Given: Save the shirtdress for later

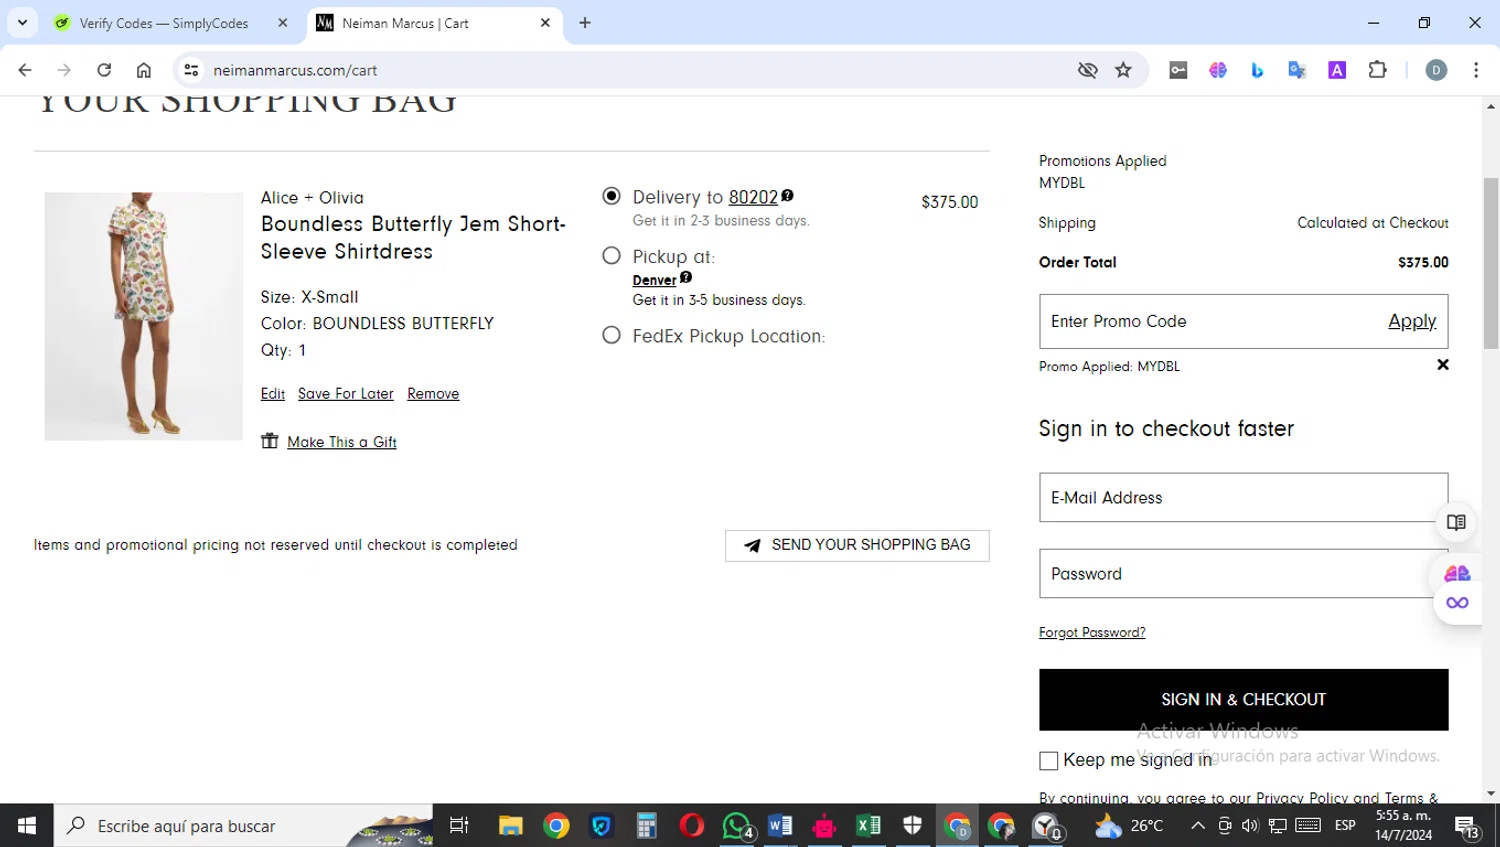Looking at the screenshot, I should click(x=346, y=394).
